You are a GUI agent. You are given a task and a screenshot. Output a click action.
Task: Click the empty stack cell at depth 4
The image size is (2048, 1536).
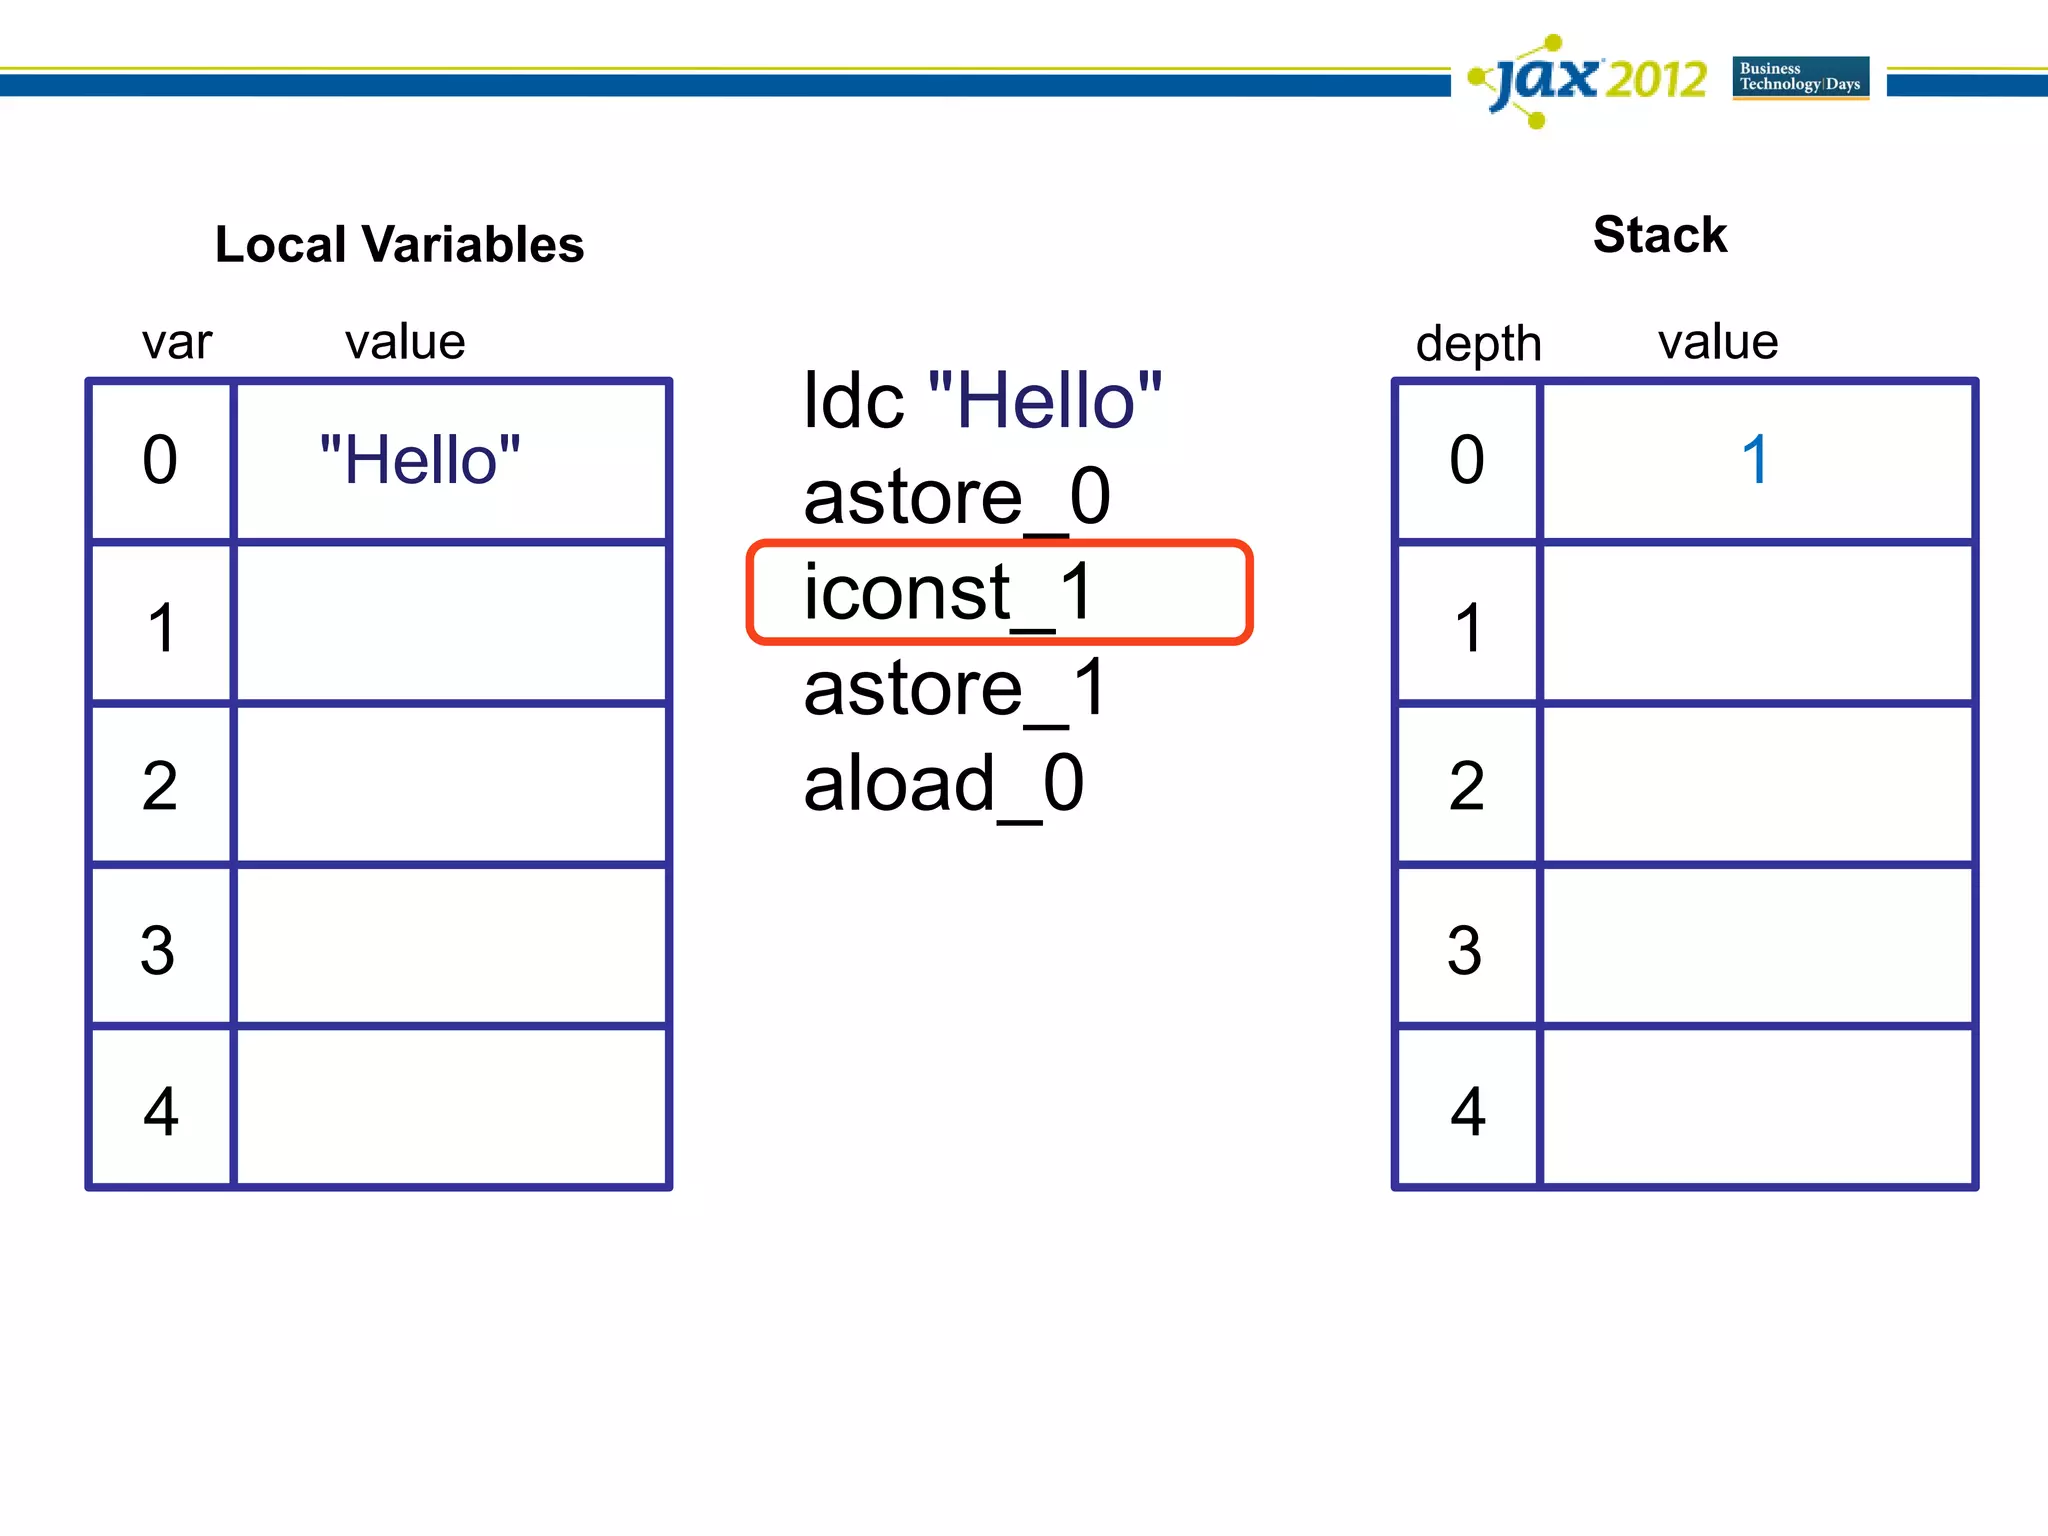pos(1757,1109)
